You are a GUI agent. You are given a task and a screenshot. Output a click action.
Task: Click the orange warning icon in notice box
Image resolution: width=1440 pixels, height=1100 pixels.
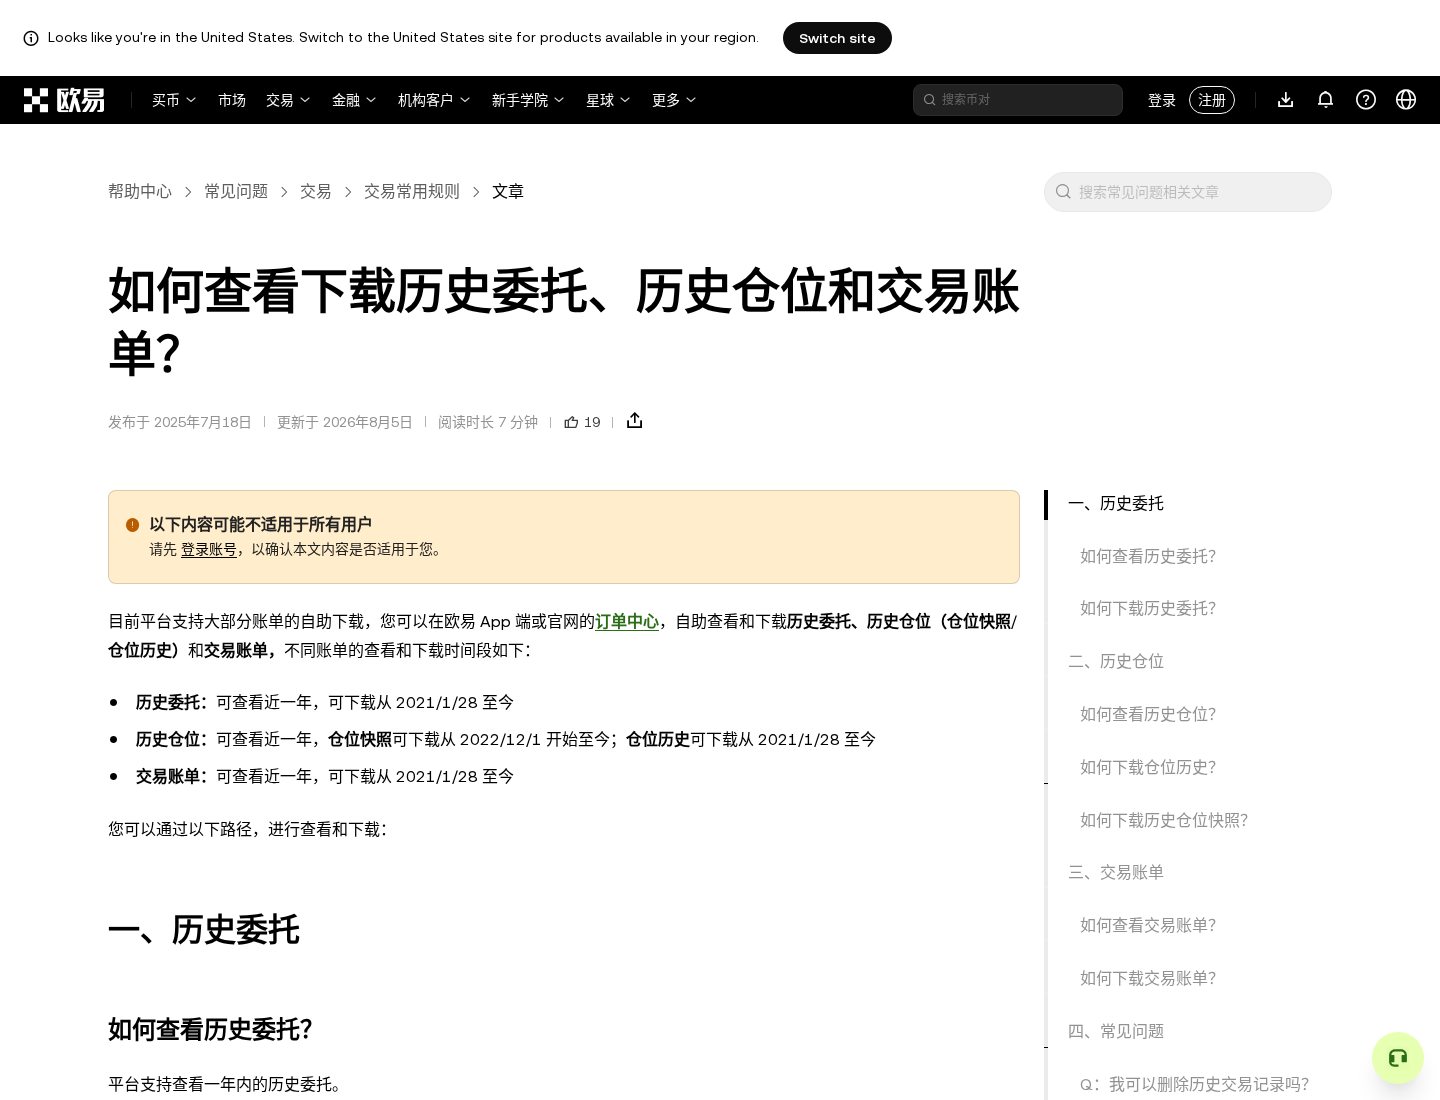(x=133, y=525)
